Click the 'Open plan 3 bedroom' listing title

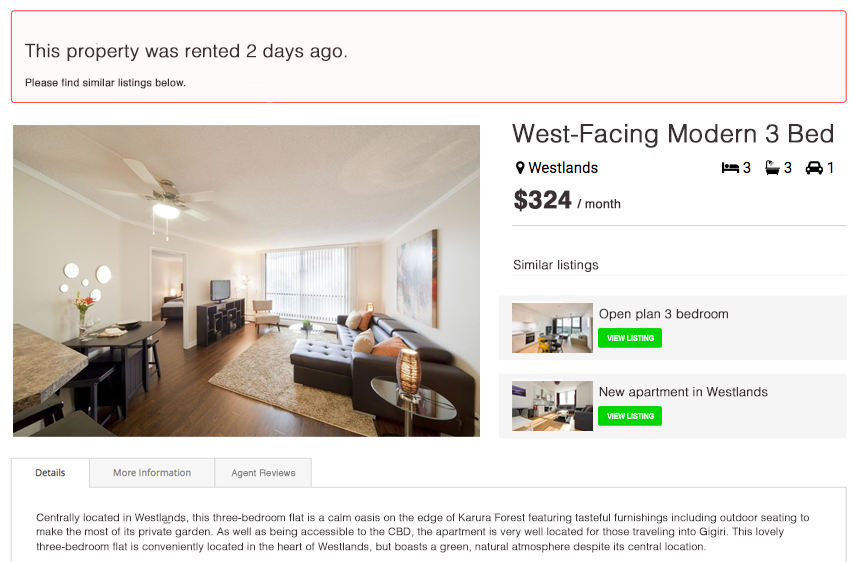663,314
